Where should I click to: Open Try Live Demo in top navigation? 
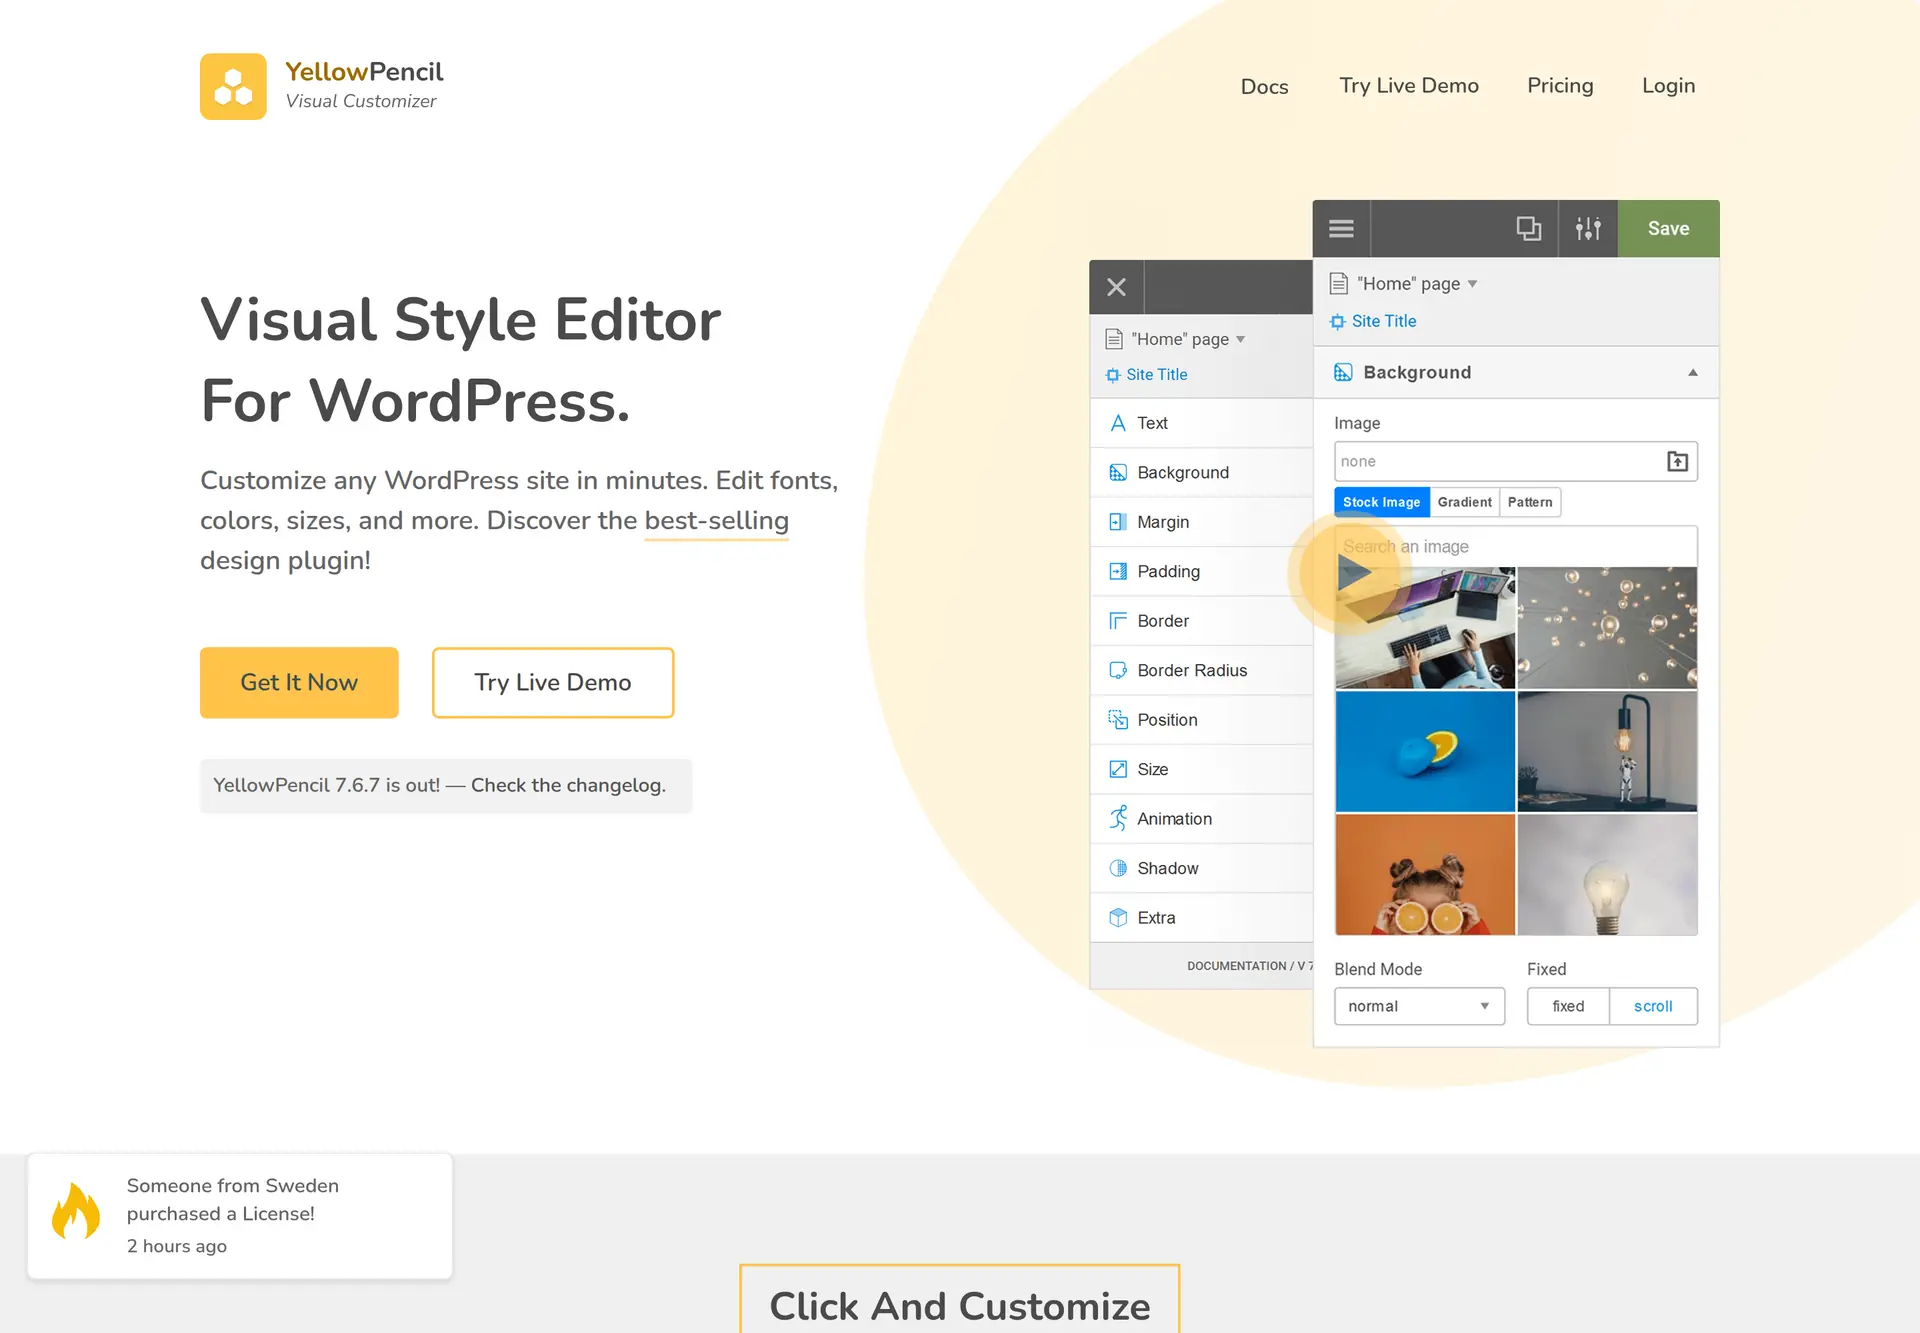pyautogui.click(x=1409, y=86)
